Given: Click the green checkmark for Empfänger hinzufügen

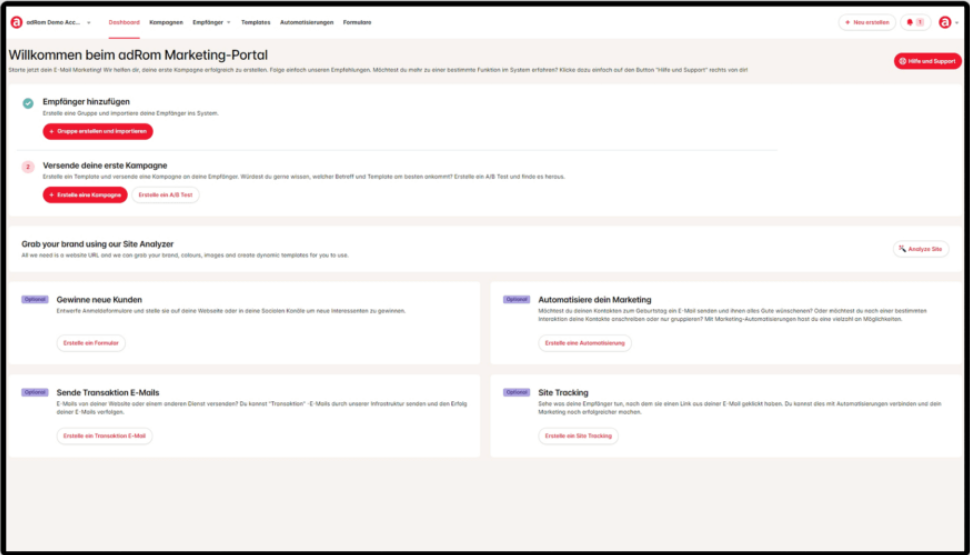Looking at the screenshot, I should 28,103.
